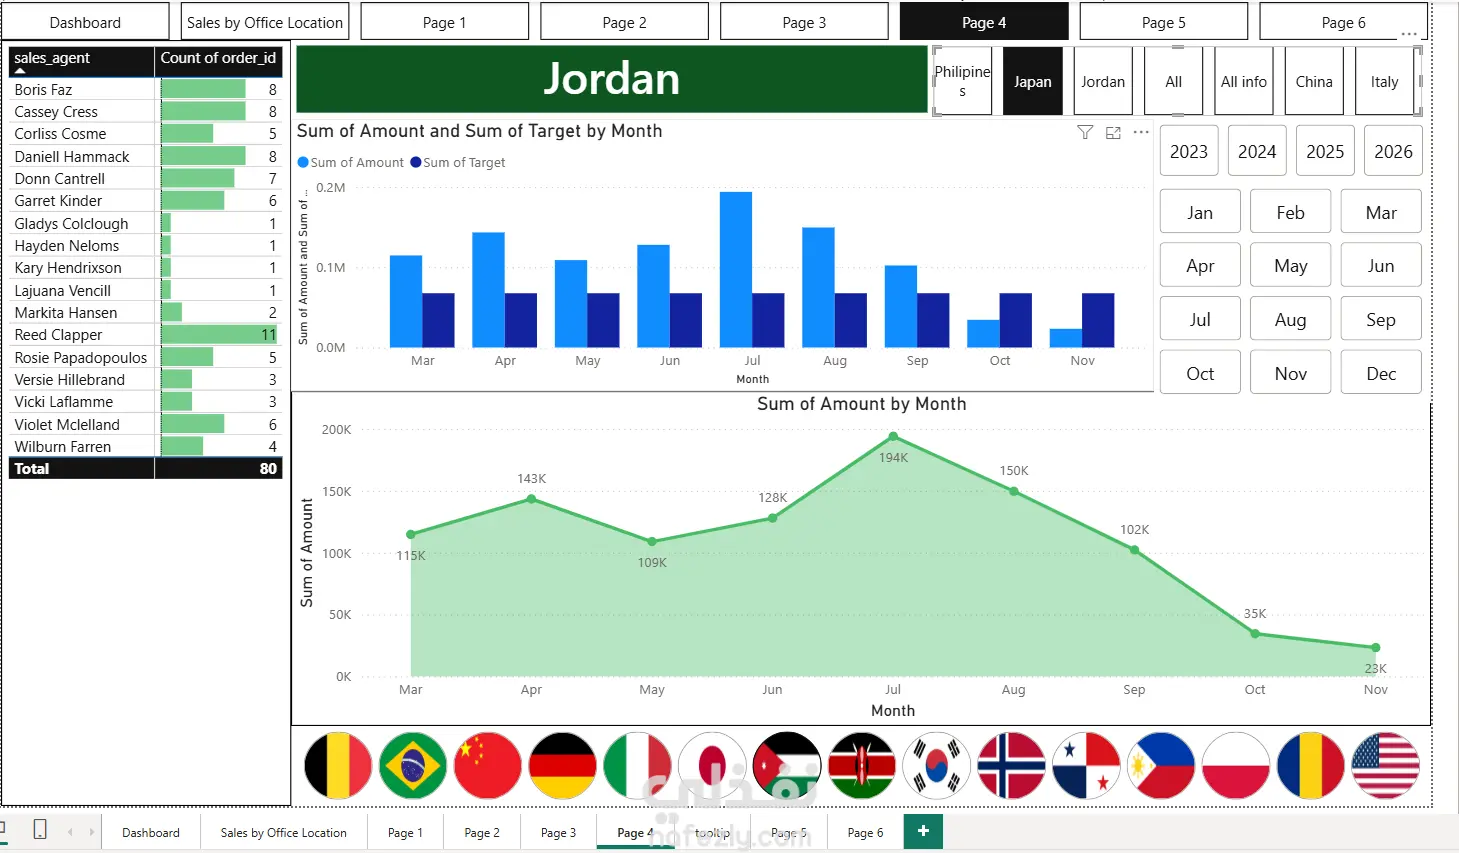This screenshot has width=1459, height=853.
Task: Switch to the Page 2 bottom tab
Action: 482,832
